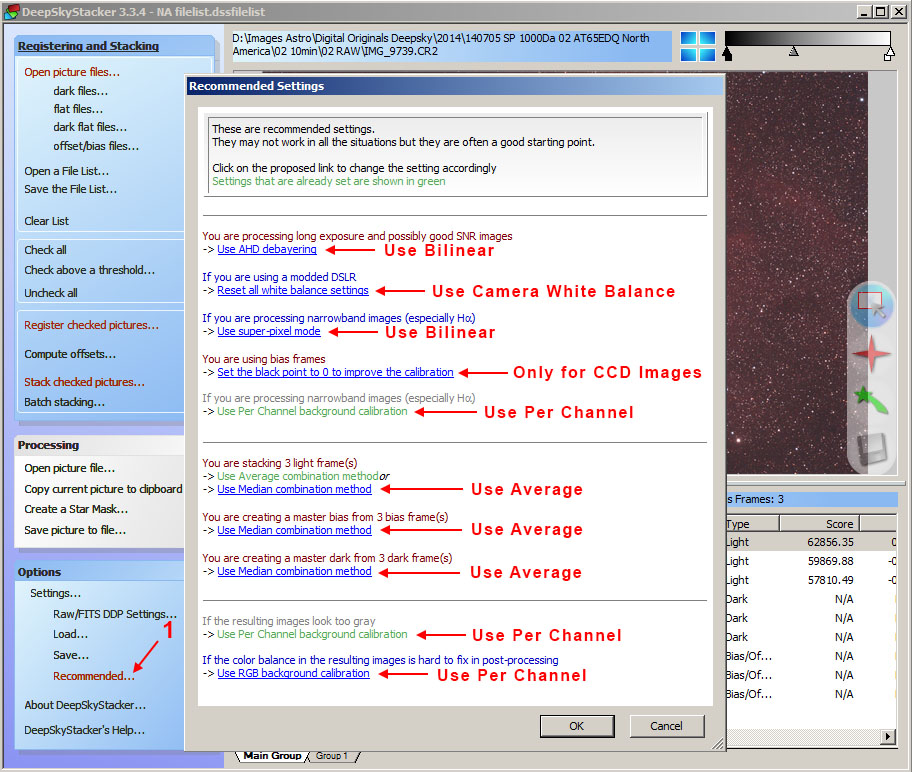Click the white point slider marker
The width and height of the screenshot is (912, 772).
889,54
